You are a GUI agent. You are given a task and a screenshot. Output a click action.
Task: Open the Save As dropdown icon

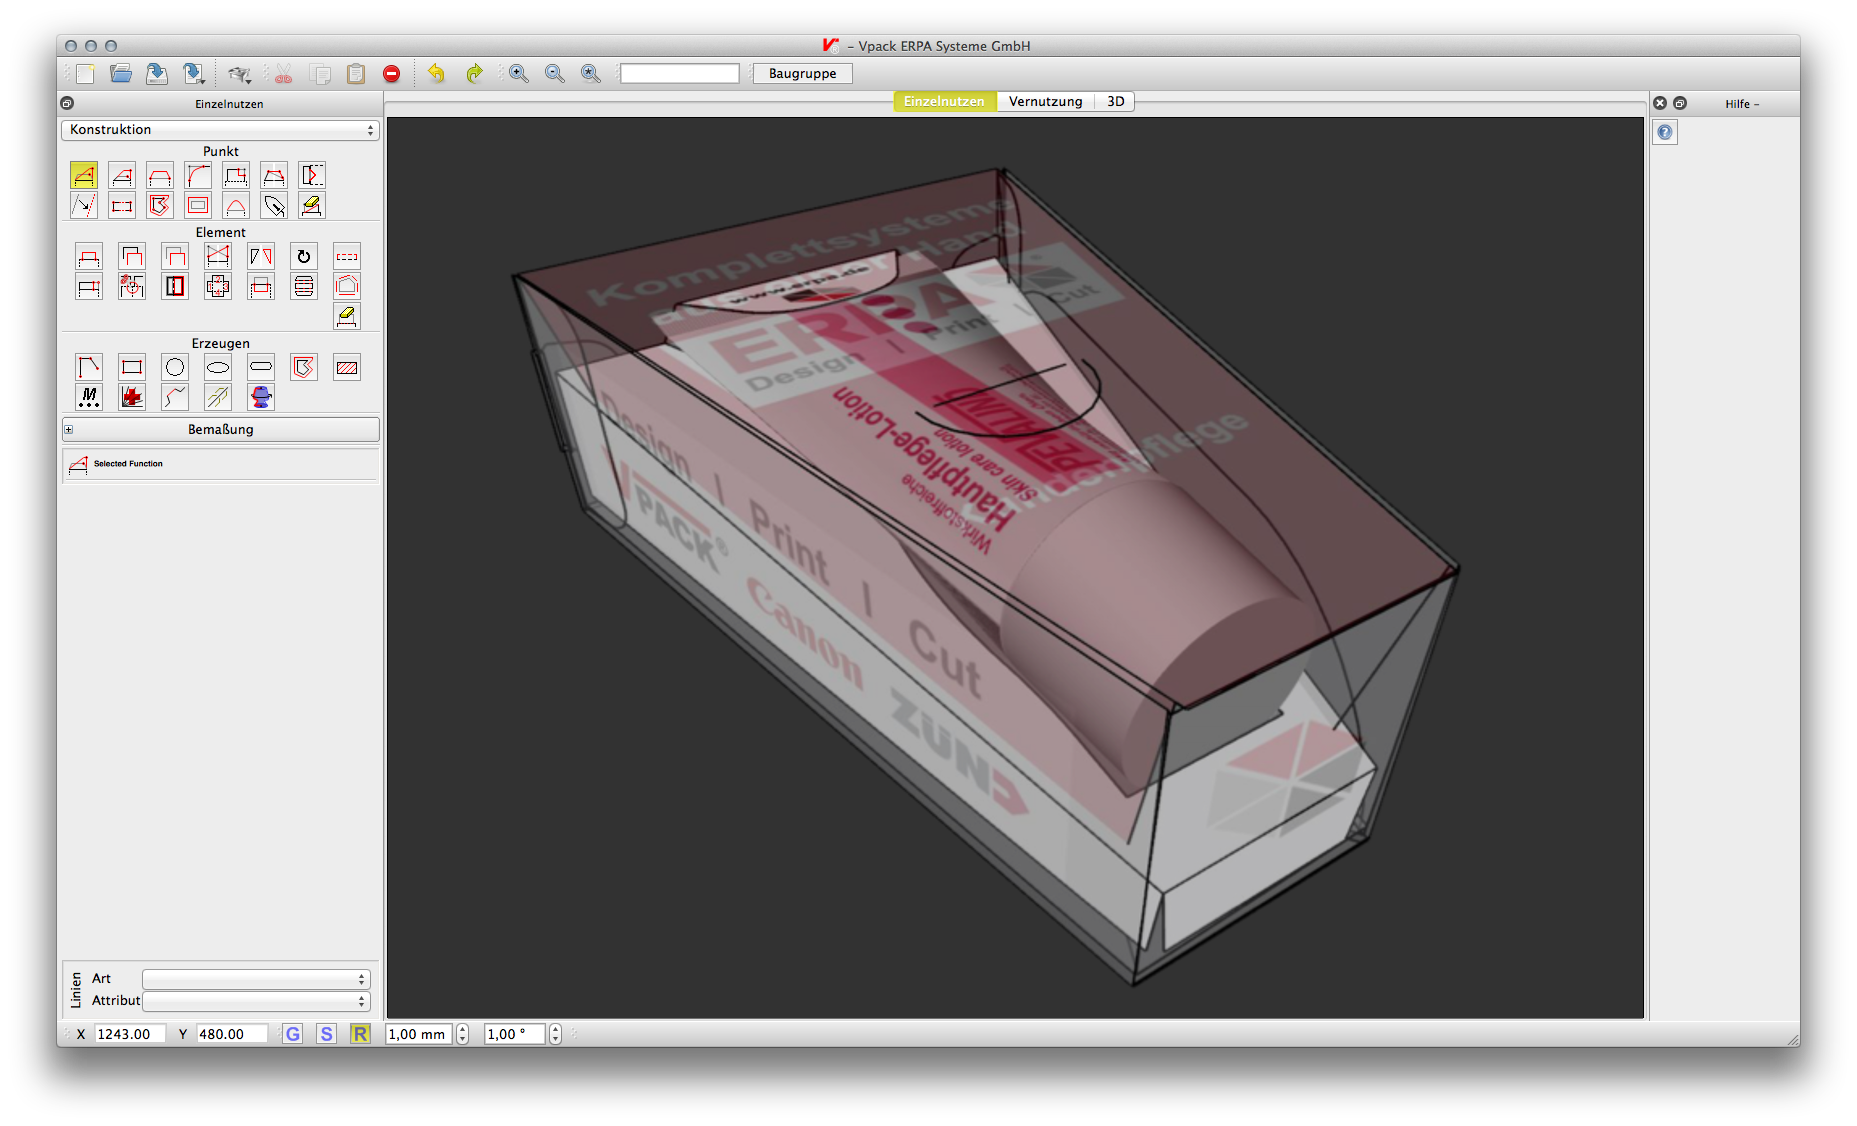194,73
